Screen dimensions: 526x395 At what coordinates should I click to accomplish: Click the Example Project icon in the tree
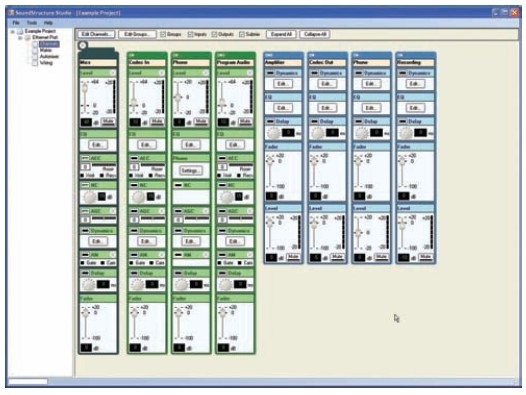pyautogui.click(x=20, y=31)
